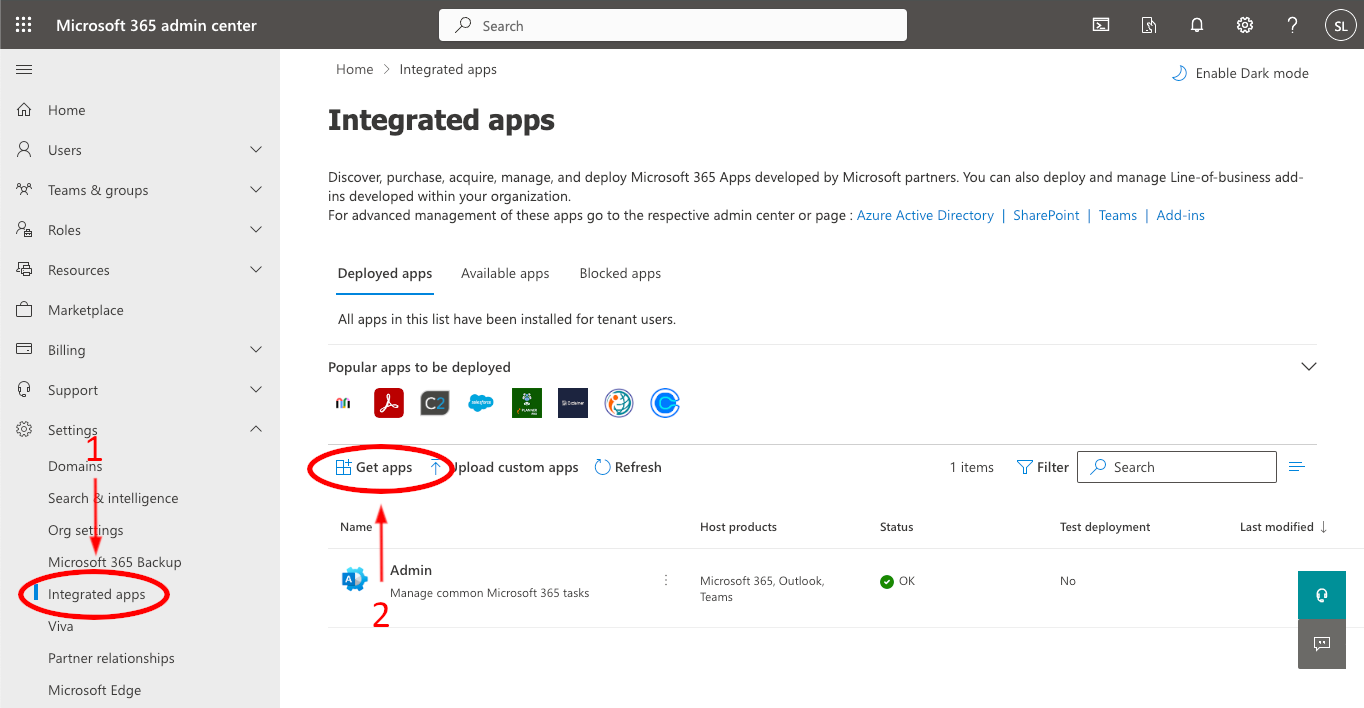
Task: Click the Filter button
Action: click(1043, 467)
